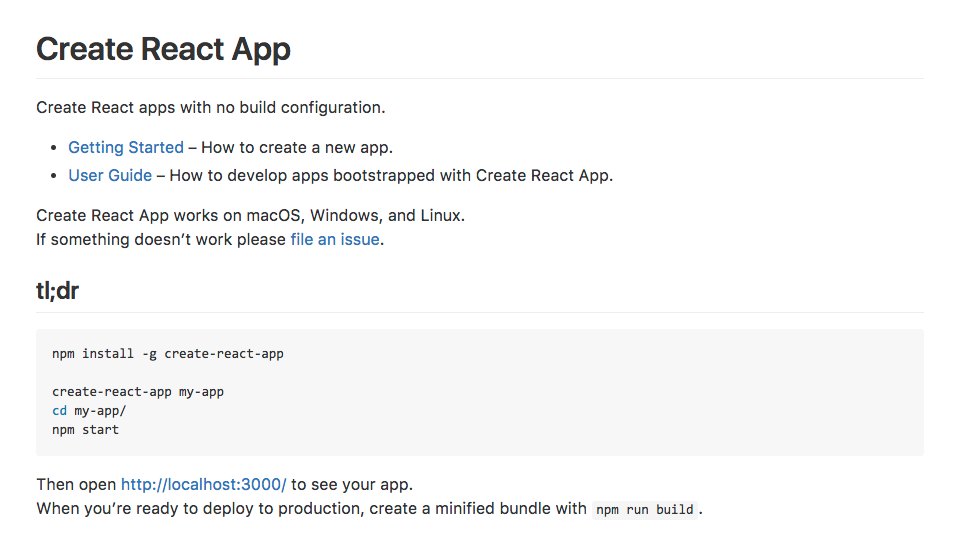Click the 'create-react-app my-app' command line
This screenshot has height=539, width=954.
coord(138,391)
